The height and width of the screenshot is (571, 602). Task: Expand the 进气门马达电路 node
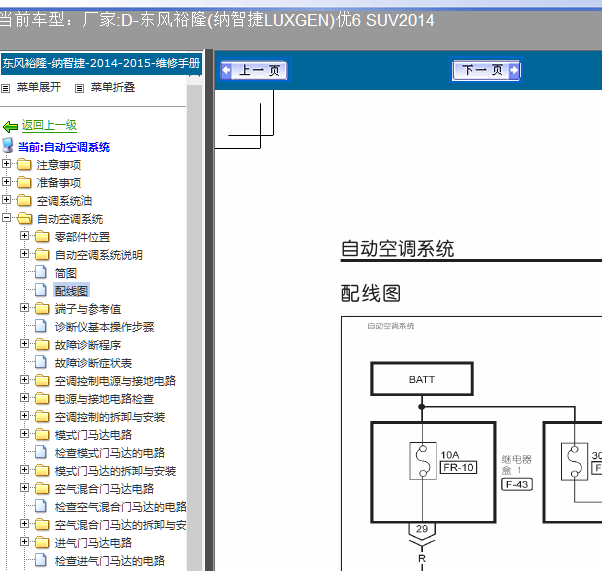click(24, 541)
